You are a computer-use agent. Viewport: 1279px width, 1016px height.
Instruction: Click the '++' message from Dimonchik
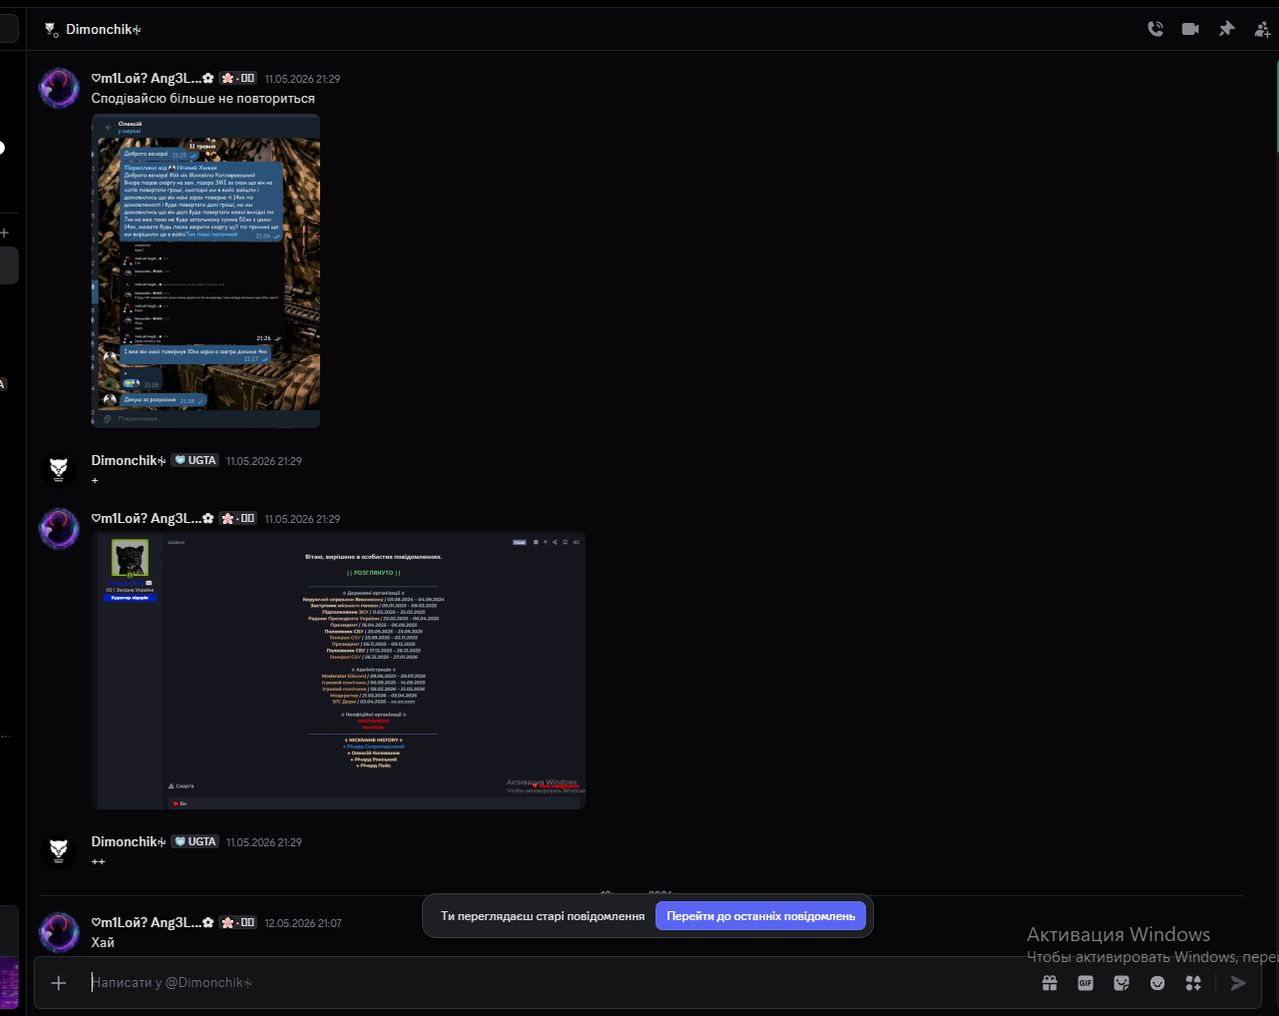(x=98, y=861)
